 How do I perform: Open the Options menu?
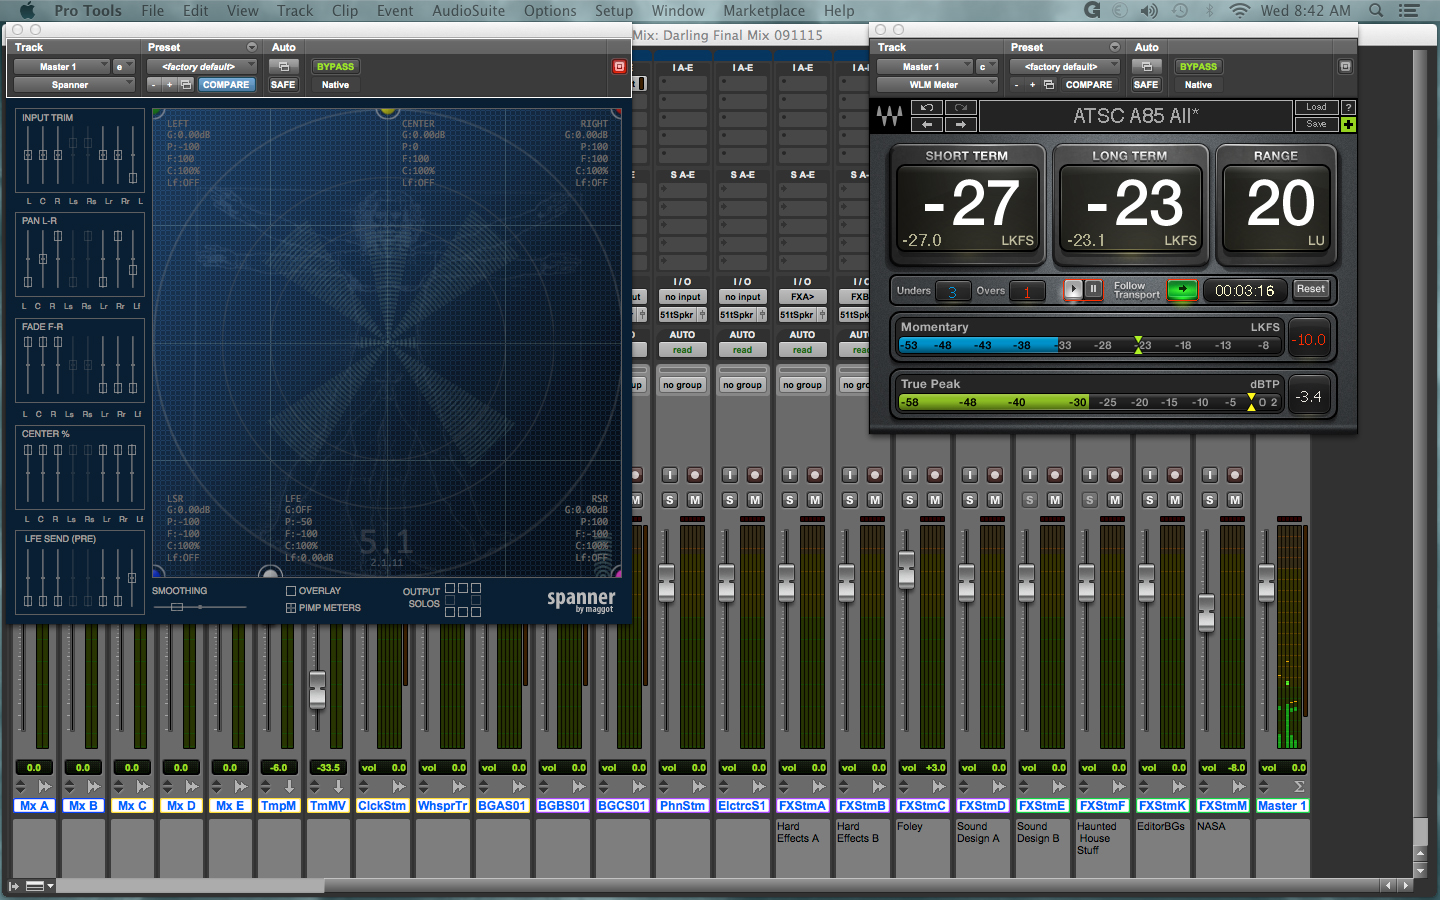(x=550, y=11)
